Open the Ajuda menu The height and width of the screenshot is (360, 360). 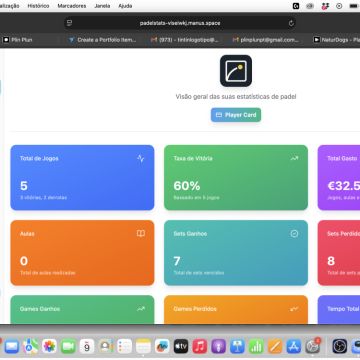tap(125, 6)
